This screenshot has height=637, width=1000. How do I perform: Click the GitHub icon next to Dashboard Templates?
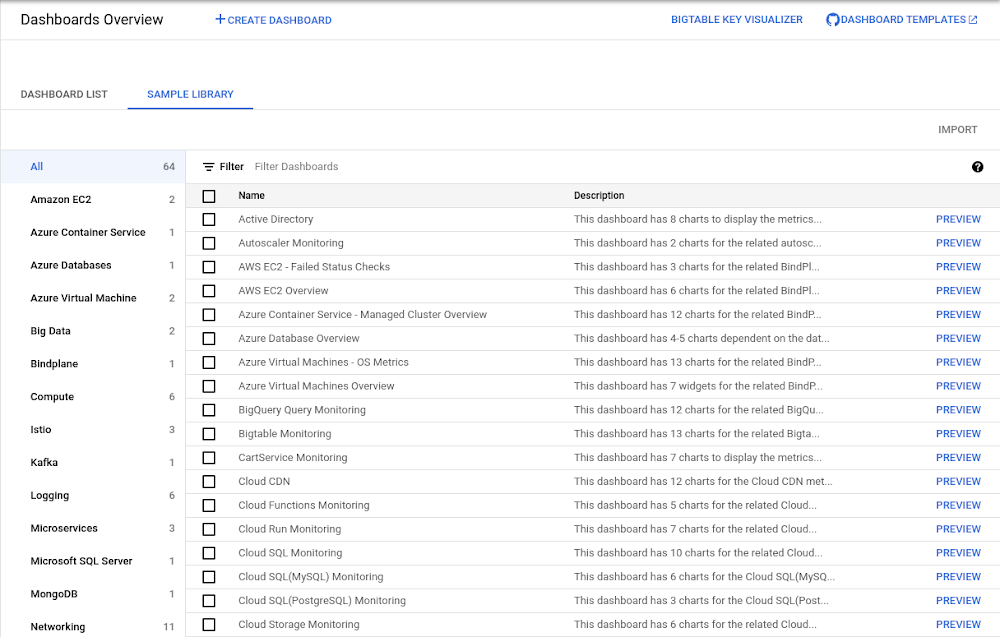[x=832, y=20]
